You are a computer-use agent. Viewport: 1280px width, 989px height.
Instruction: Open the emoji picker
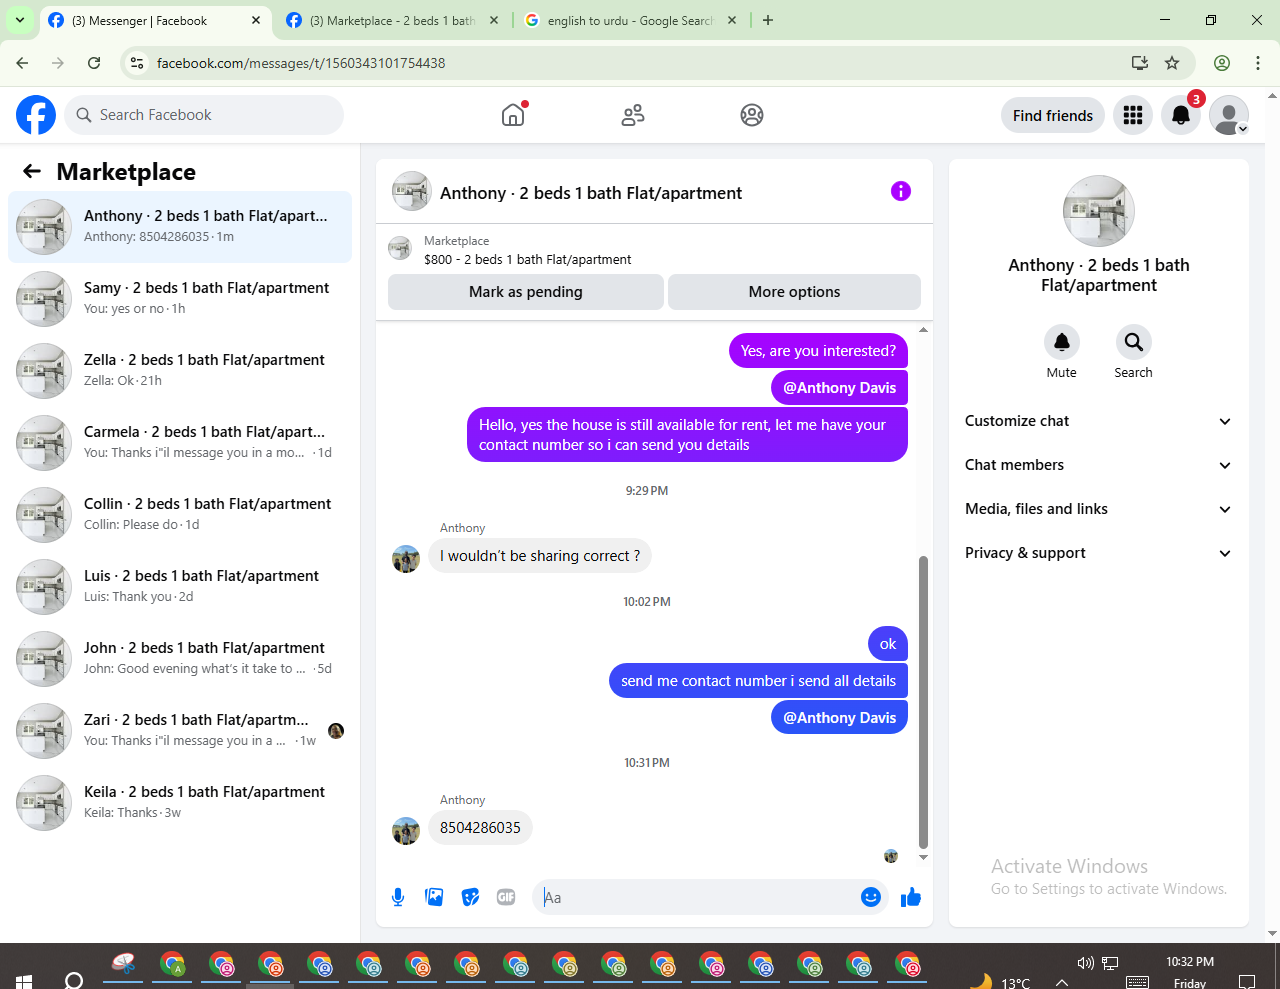tap(871, 897)
